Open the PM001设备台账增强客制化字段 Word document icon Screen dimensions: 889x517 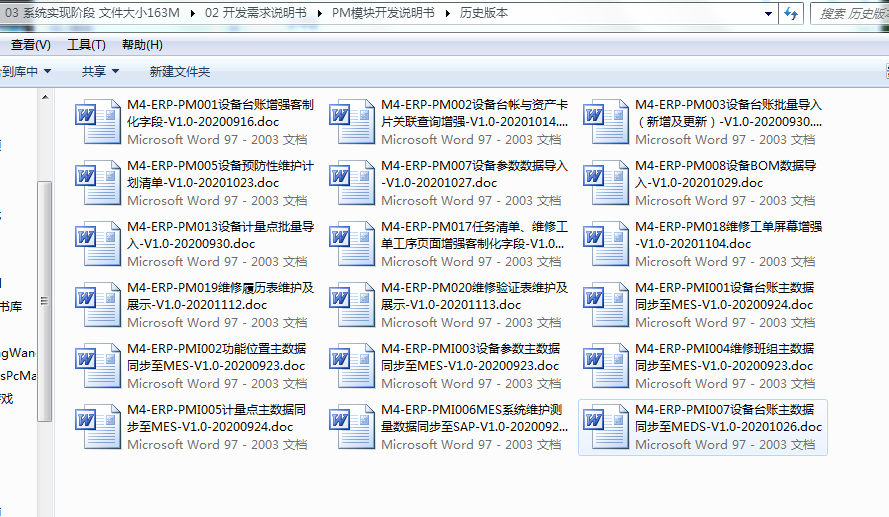(98, 122)
